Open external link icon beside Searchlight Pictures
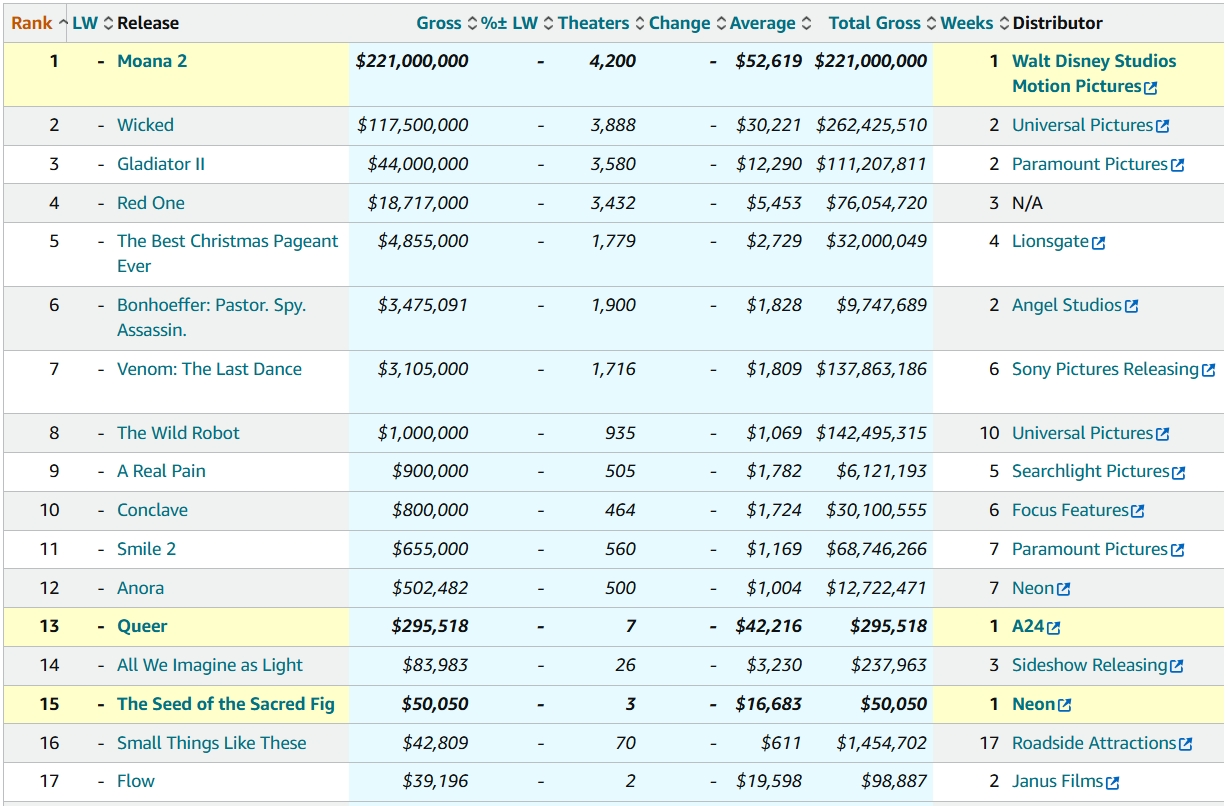 point(1178,473)
